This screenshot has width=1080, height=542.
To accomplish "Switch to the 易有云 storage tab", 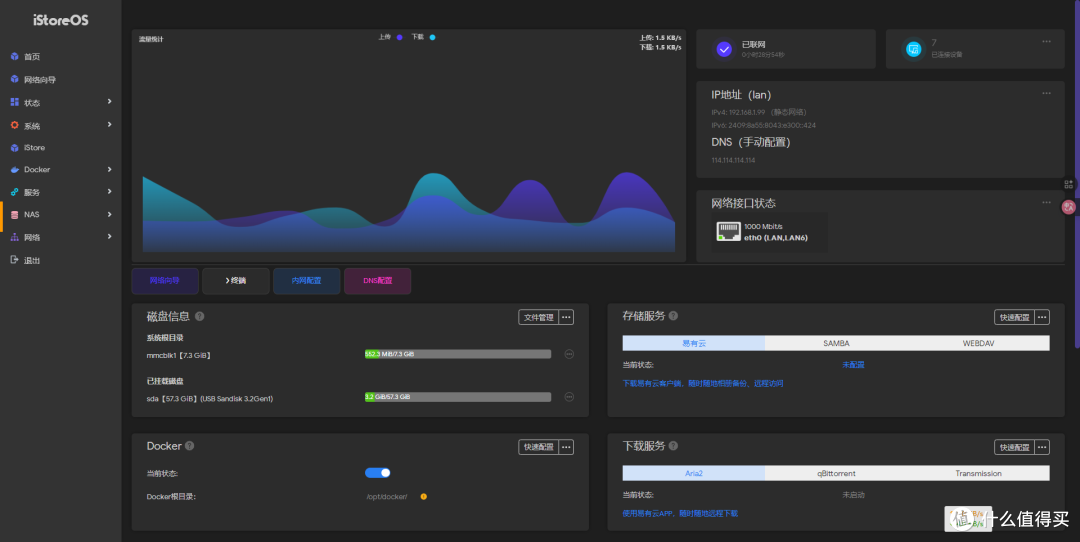I will pyautogui.click(x=694, y=343).
